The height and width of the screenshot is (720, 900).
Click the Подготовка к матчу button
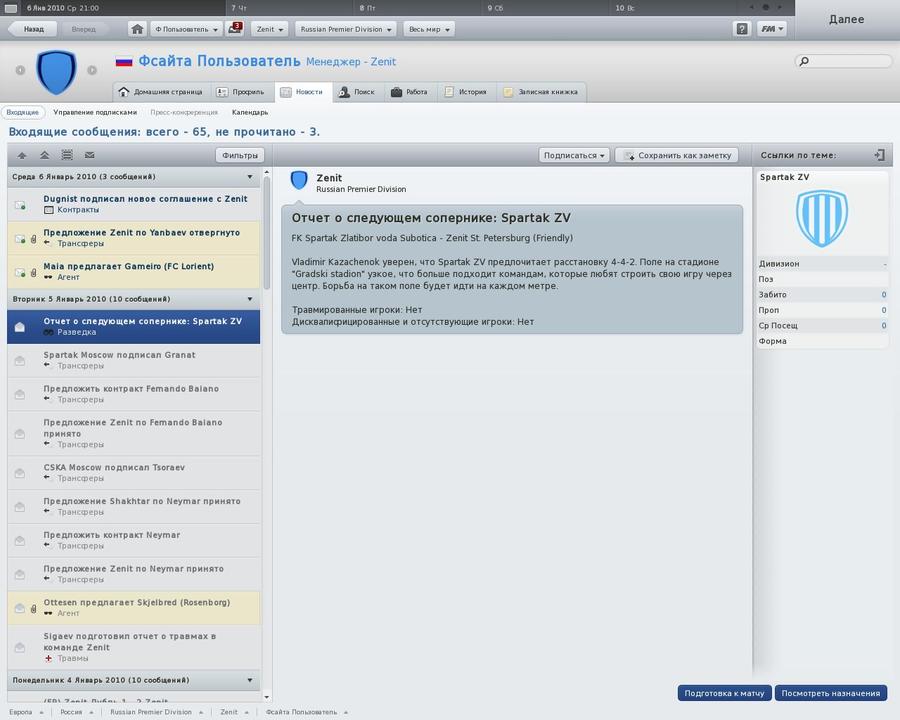coord(724,693)
